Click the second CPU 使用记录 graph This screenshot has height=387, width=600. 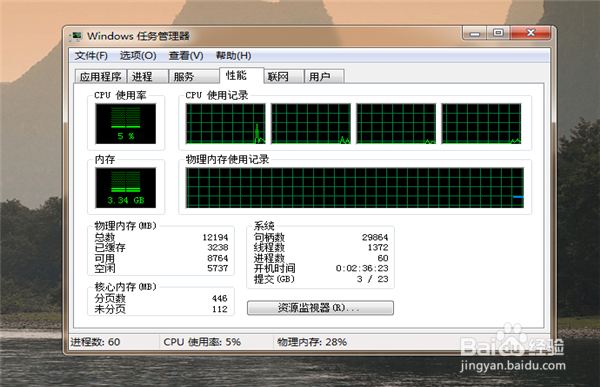(311, 124)
